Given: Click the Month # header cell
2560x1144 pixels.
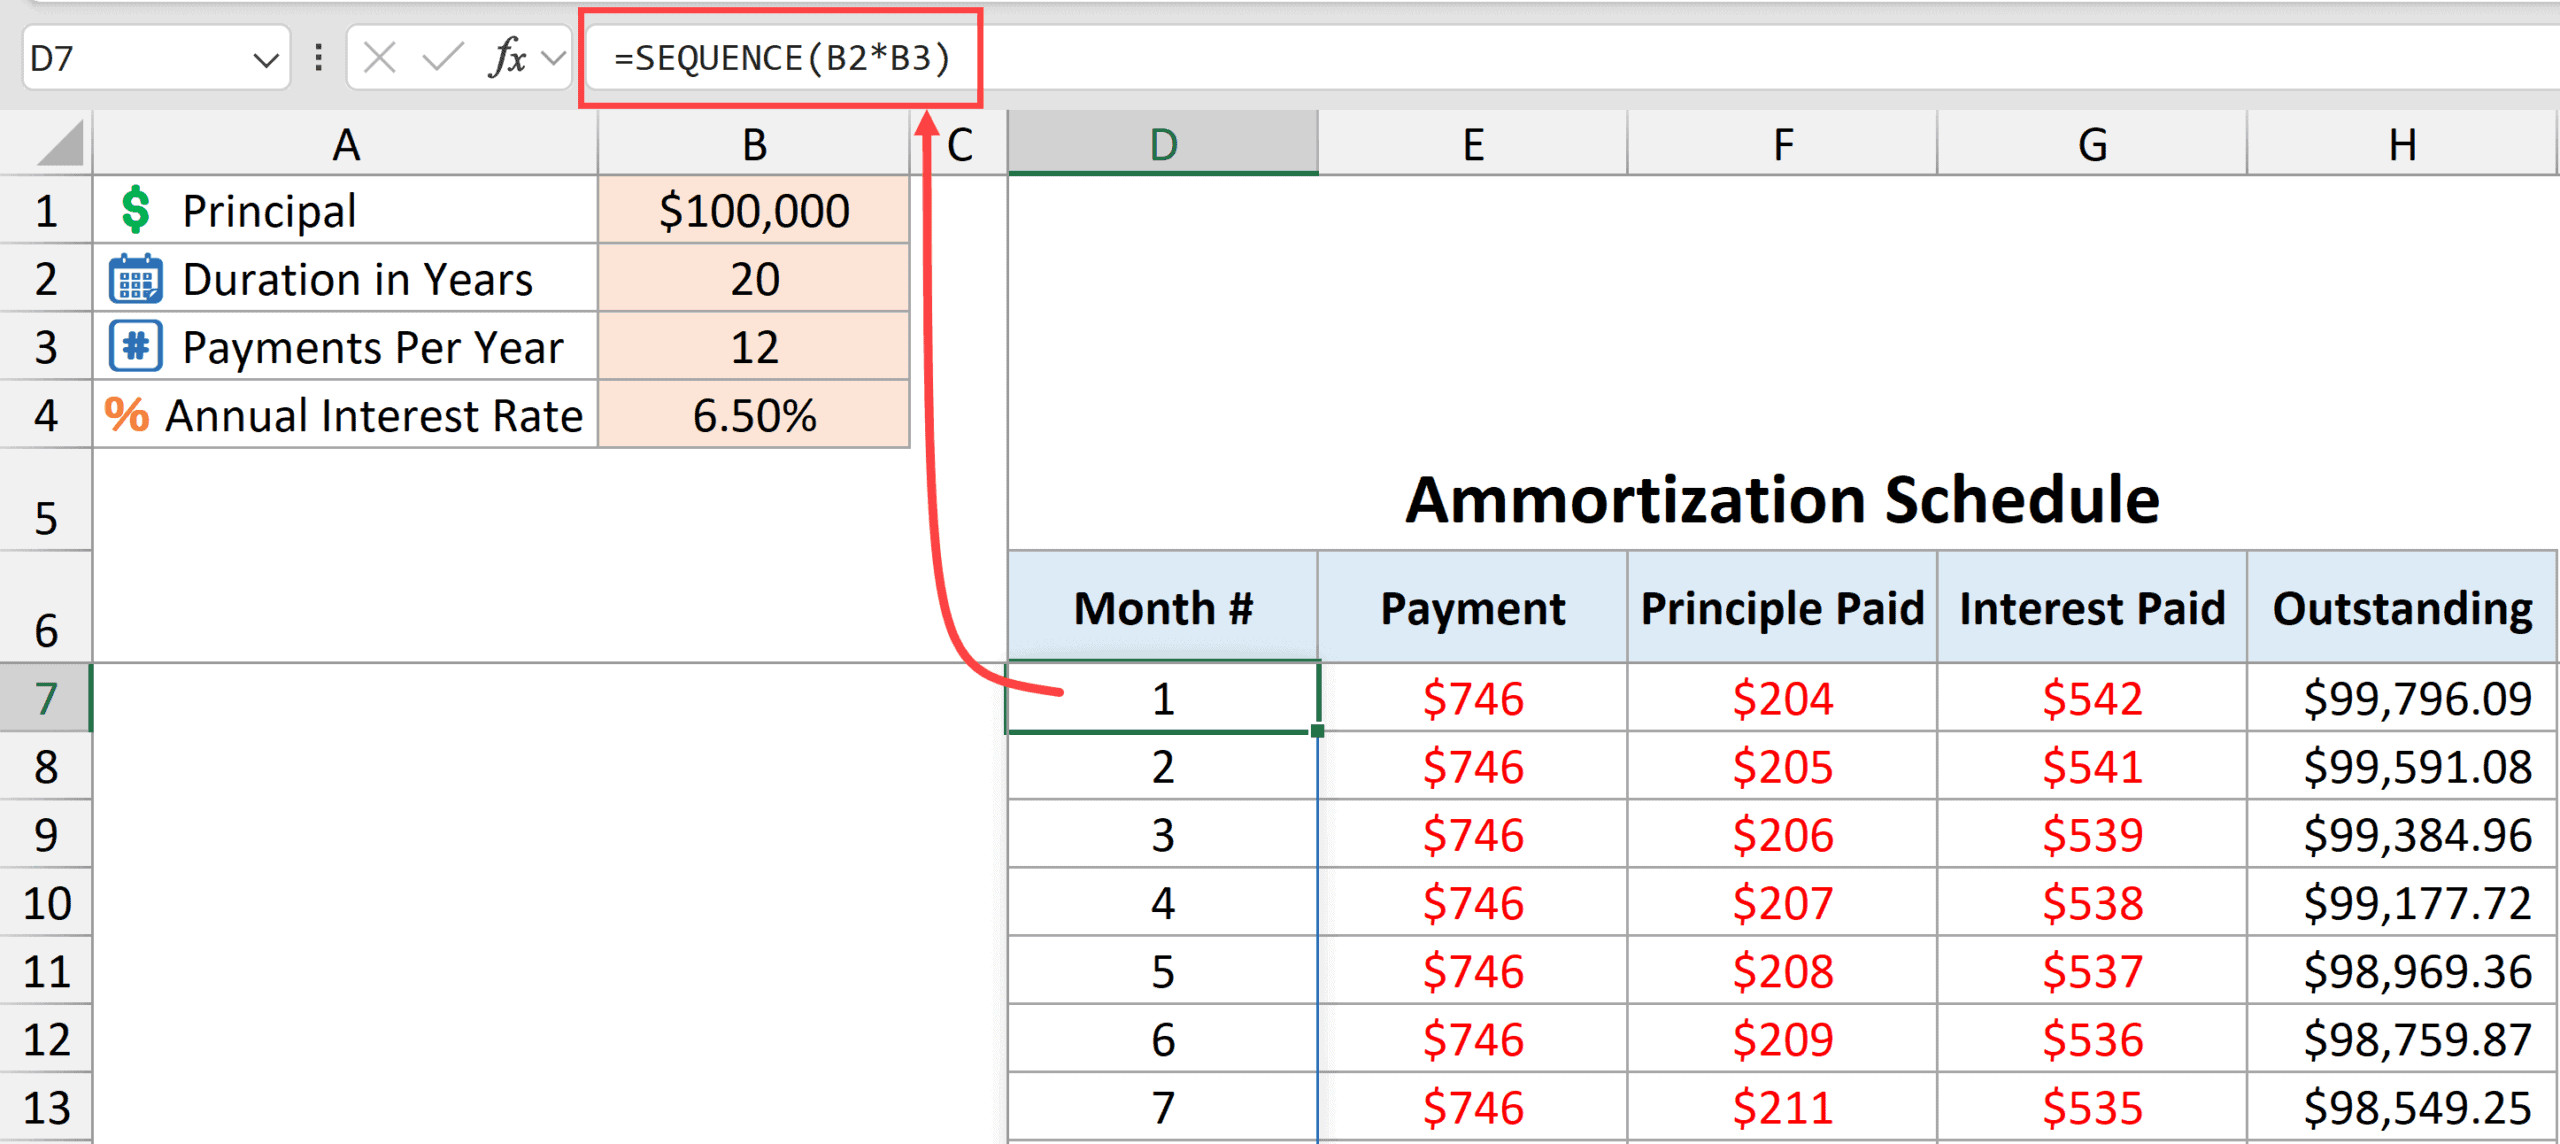Looking at the screenshot, I should coord(1163,608).
